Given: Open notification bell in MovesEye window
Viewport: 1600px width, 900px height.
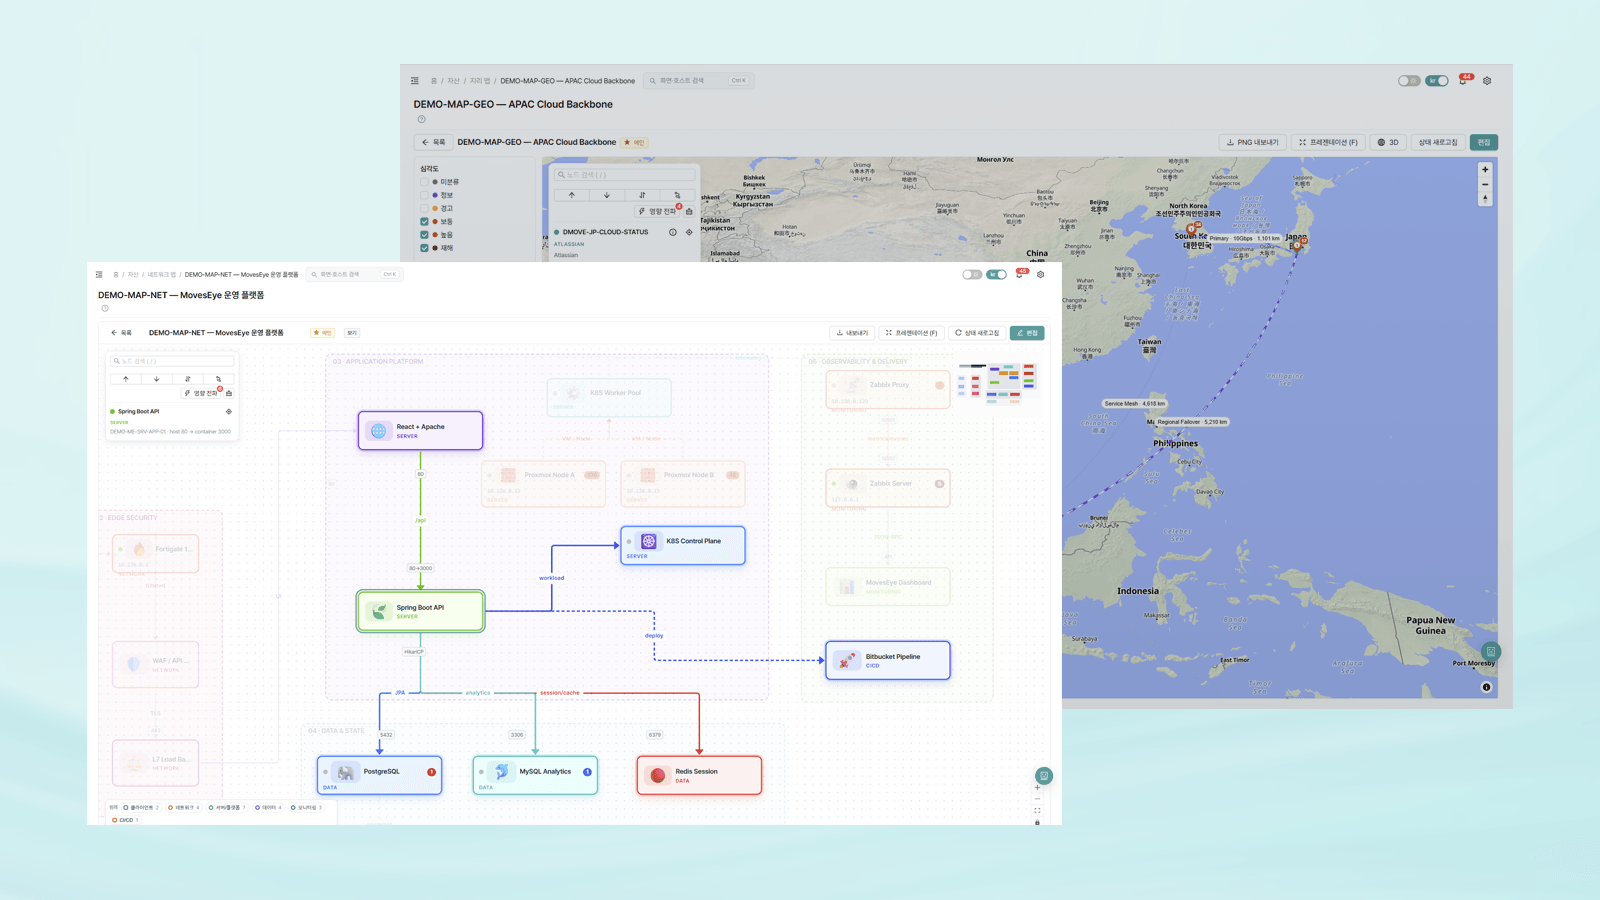Looking at the screenshot, I should pos(1020,274).
